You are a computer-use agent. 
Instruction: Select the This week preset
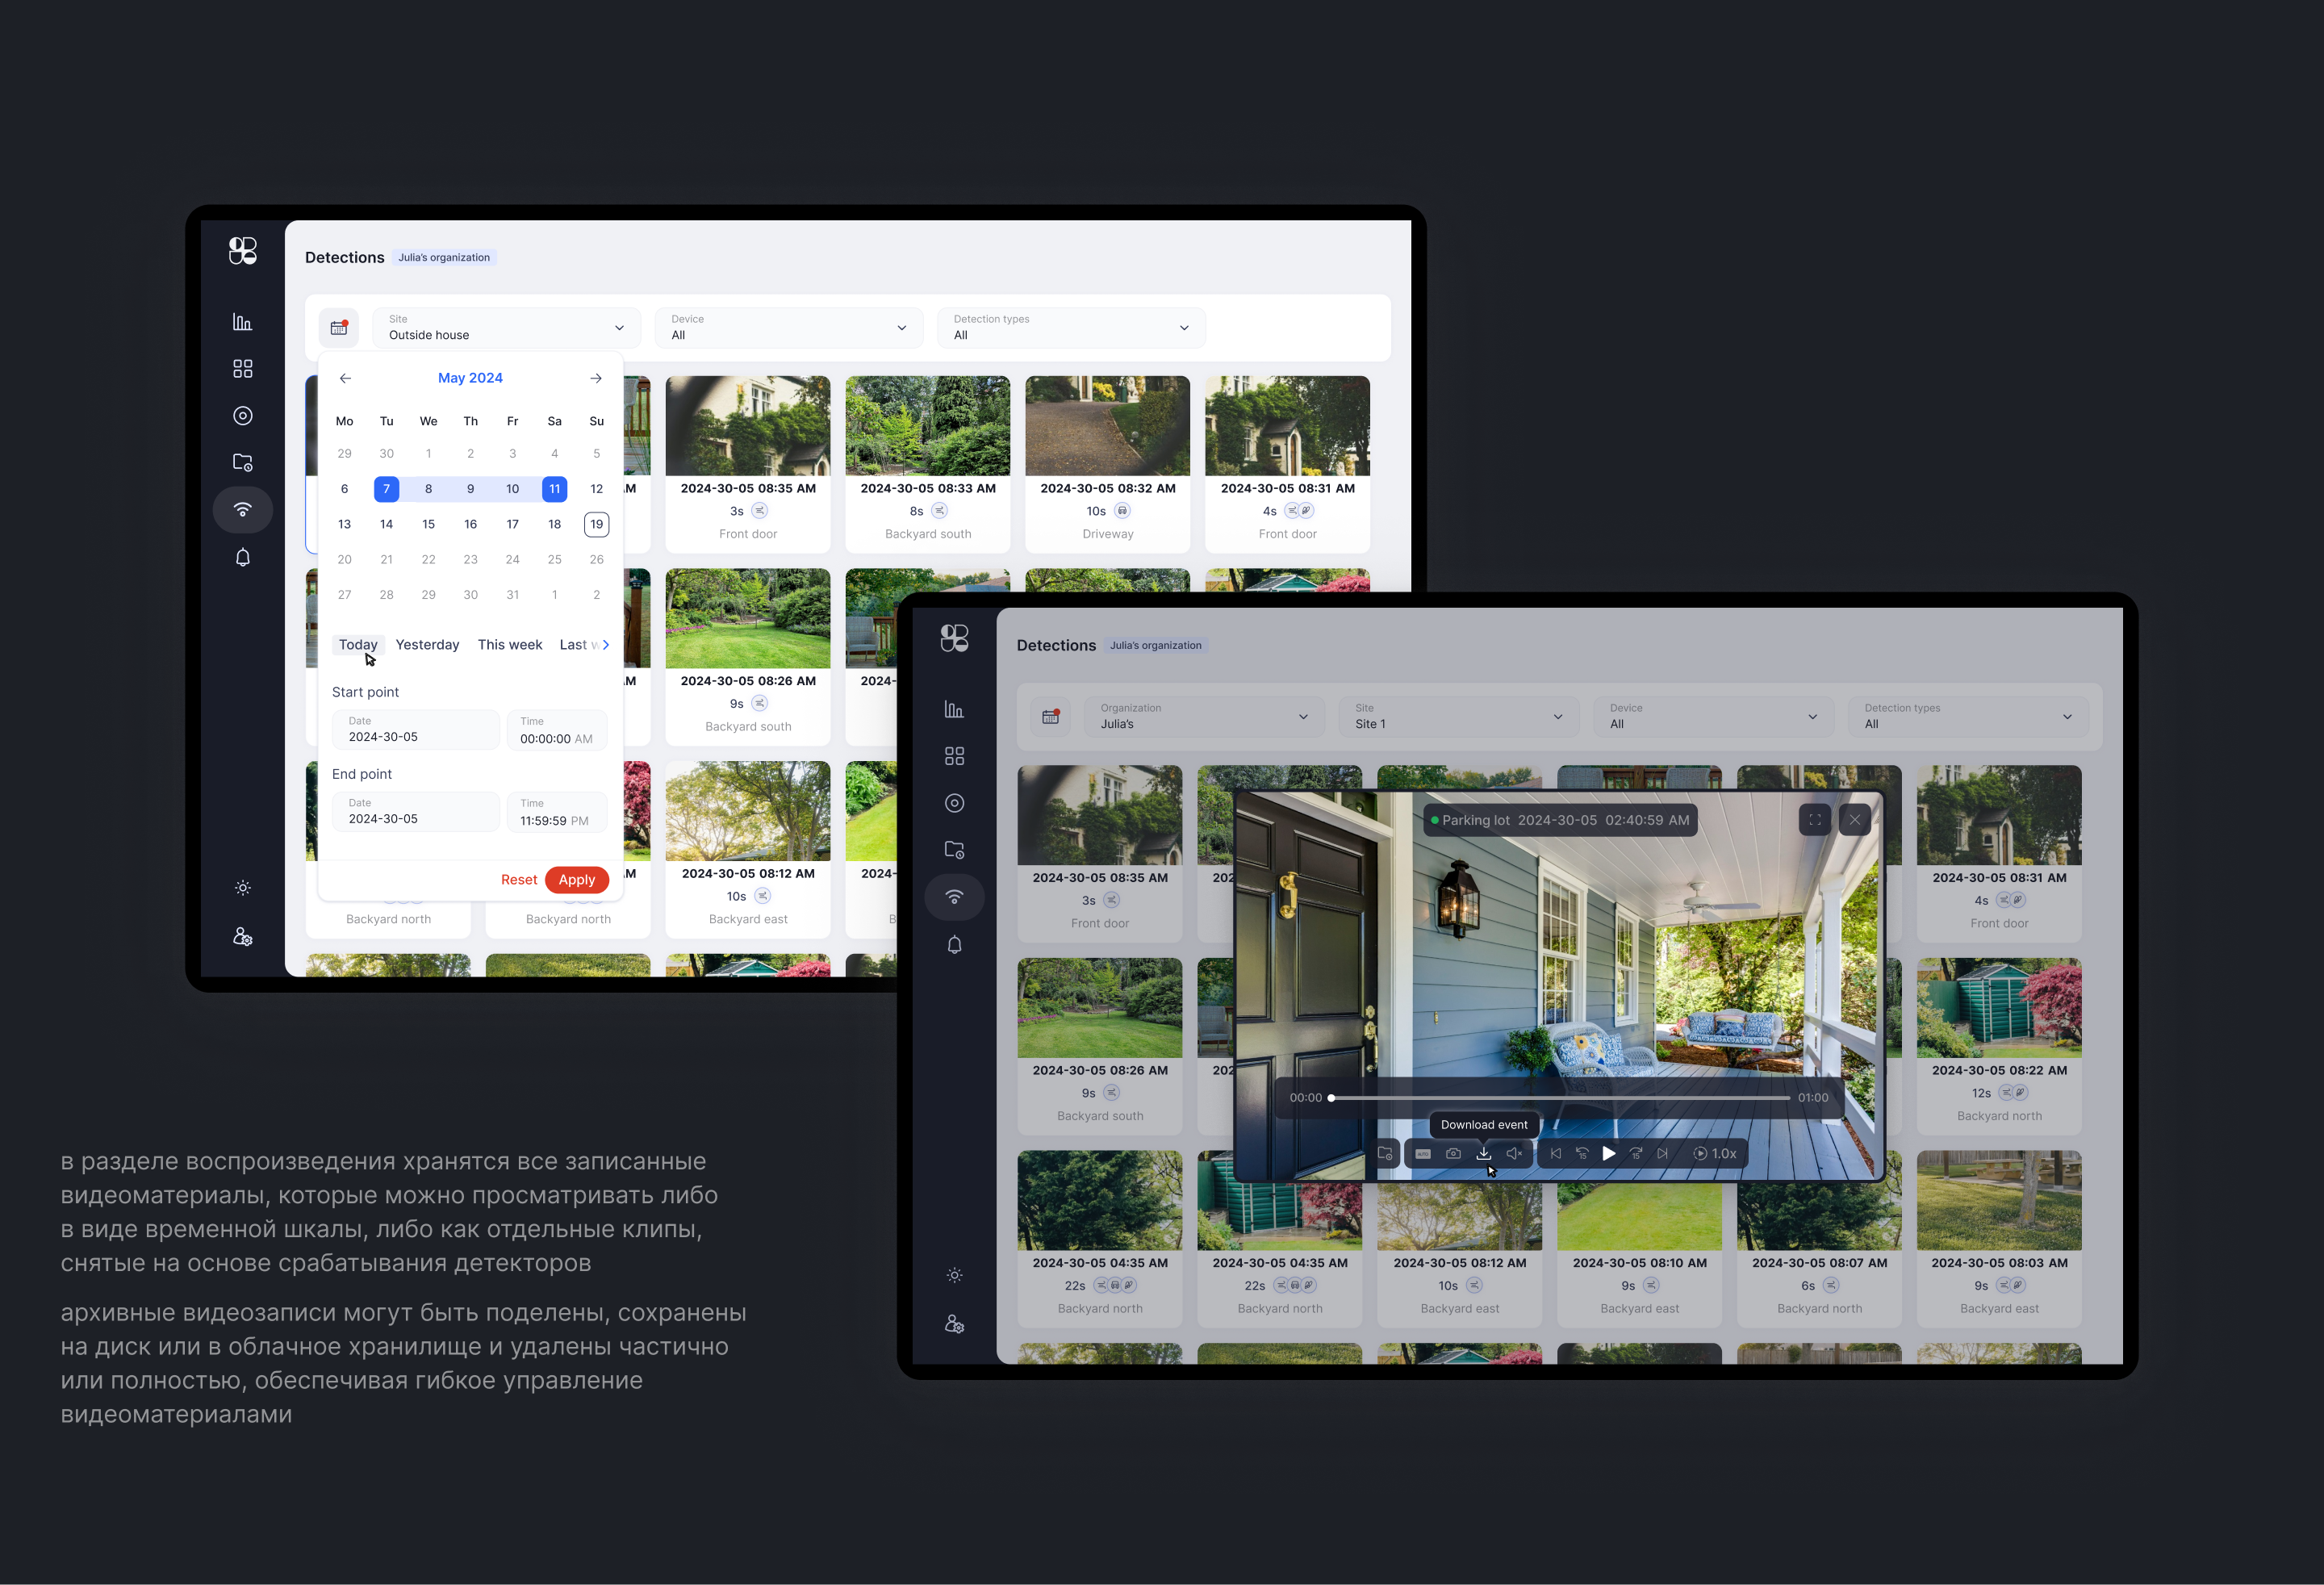click(x=509, y=645)
